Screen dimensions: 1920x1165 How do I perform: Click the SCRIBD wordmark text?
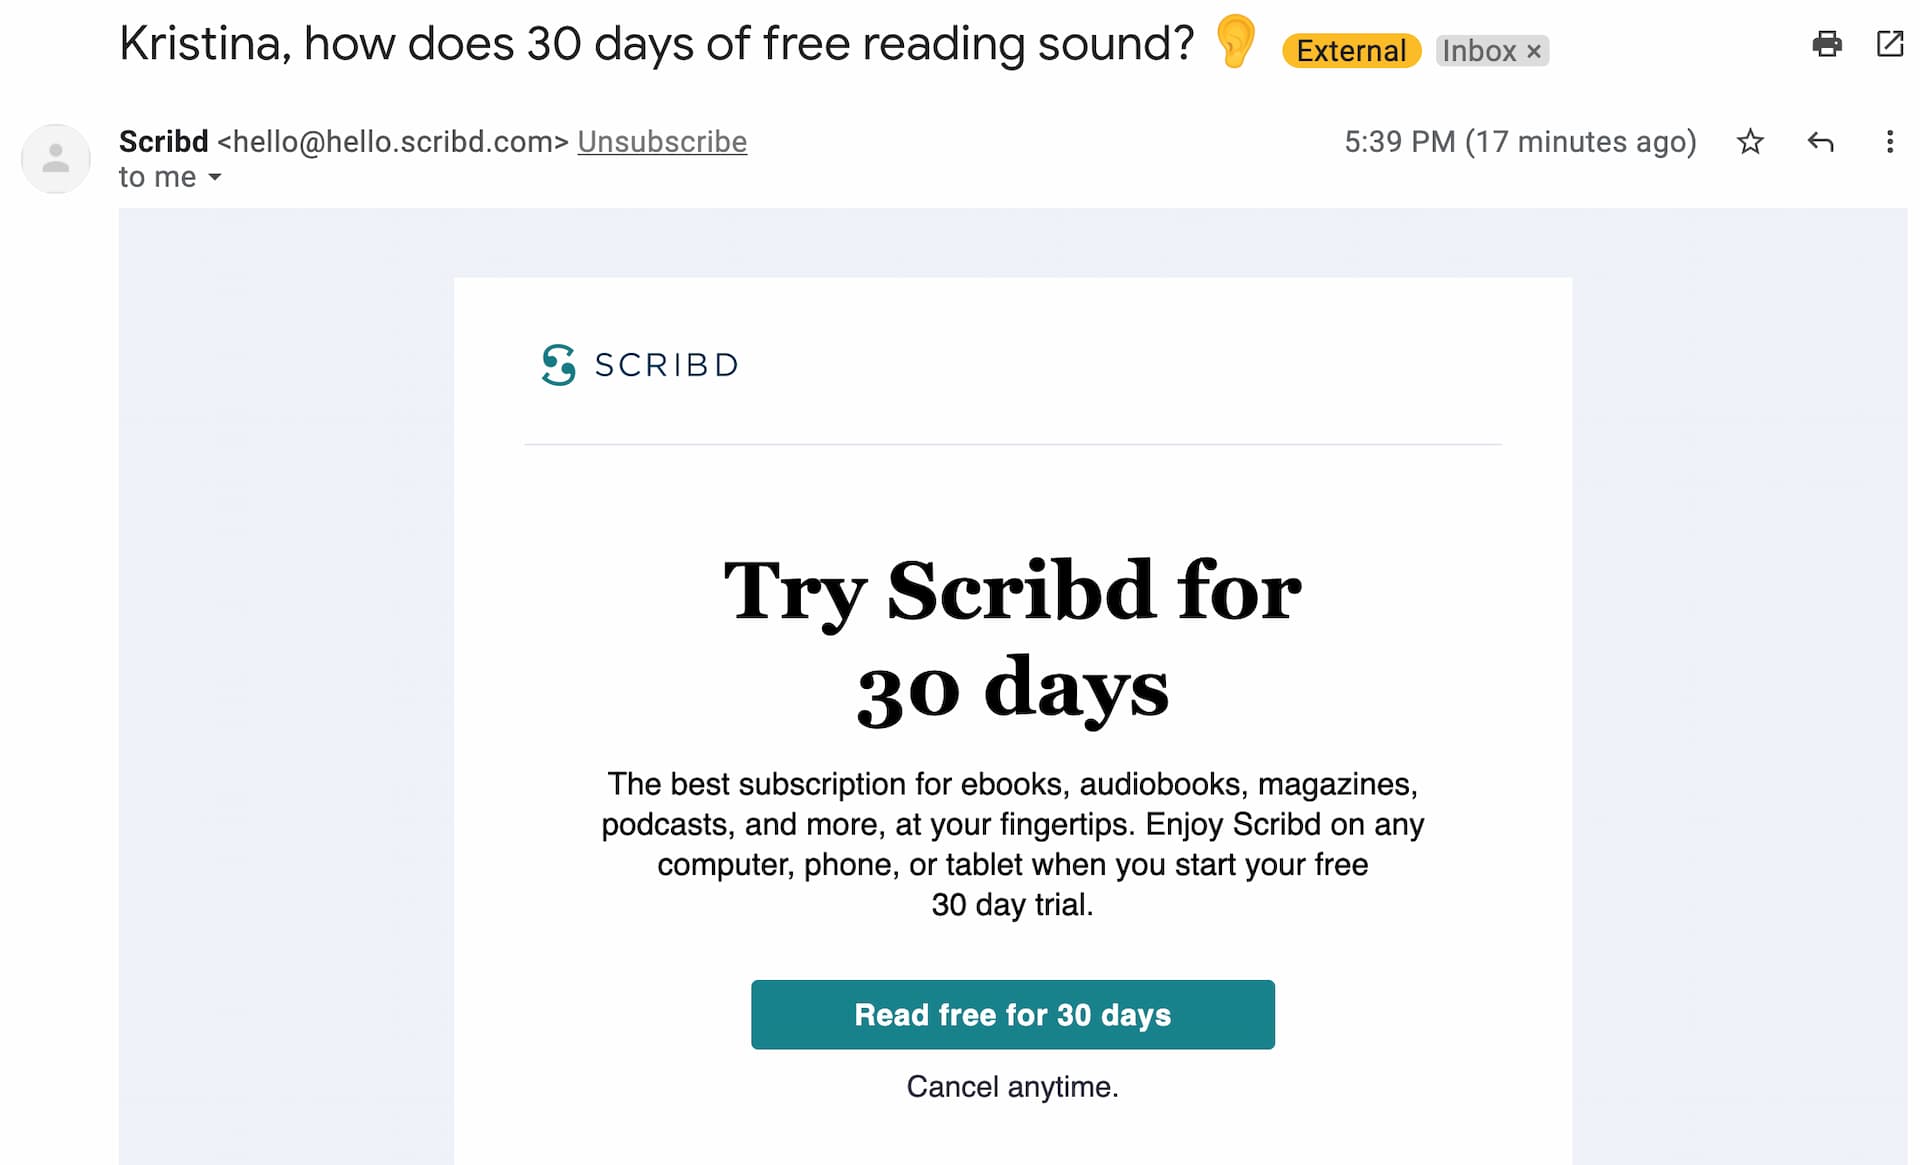point(667,365)
